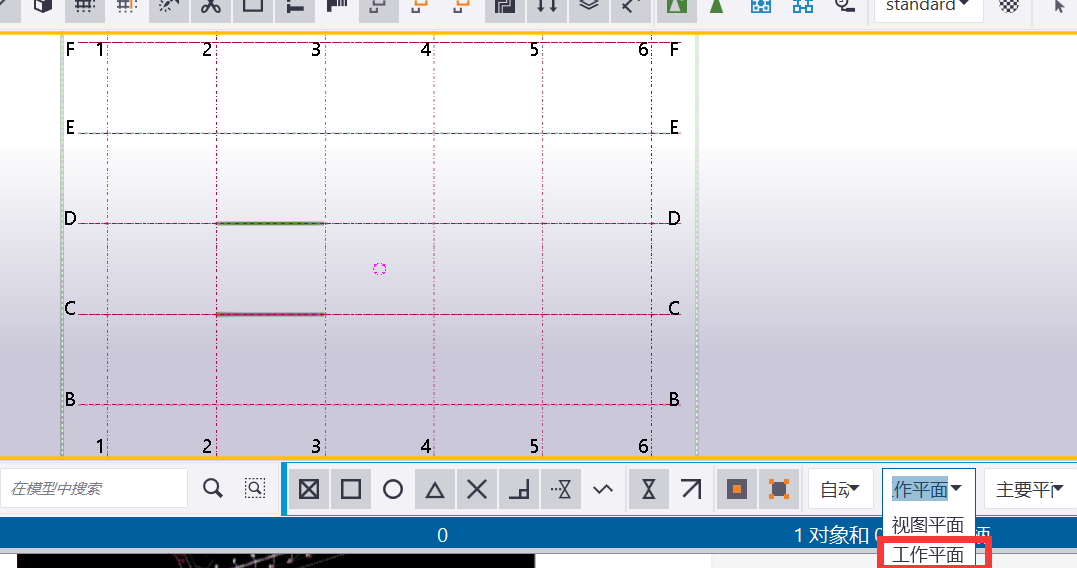The image size is (1077, 568).
Task: Click the up-down arrows icon in top toolbar
Action: (547, 7)
